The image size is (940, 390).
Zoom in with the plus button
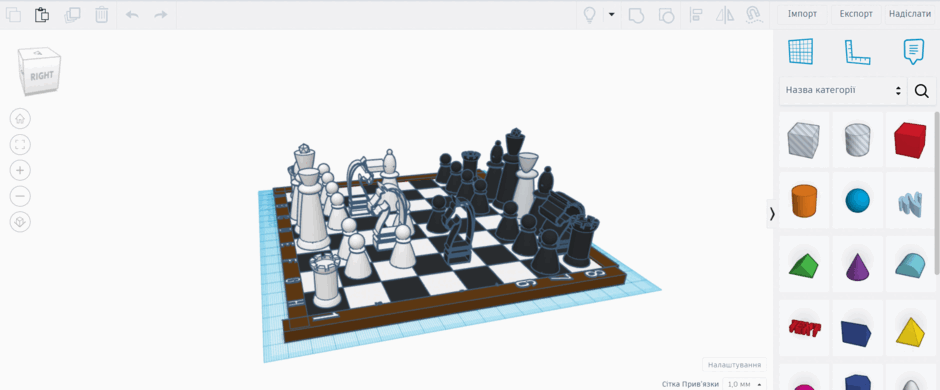click(20, 170)
